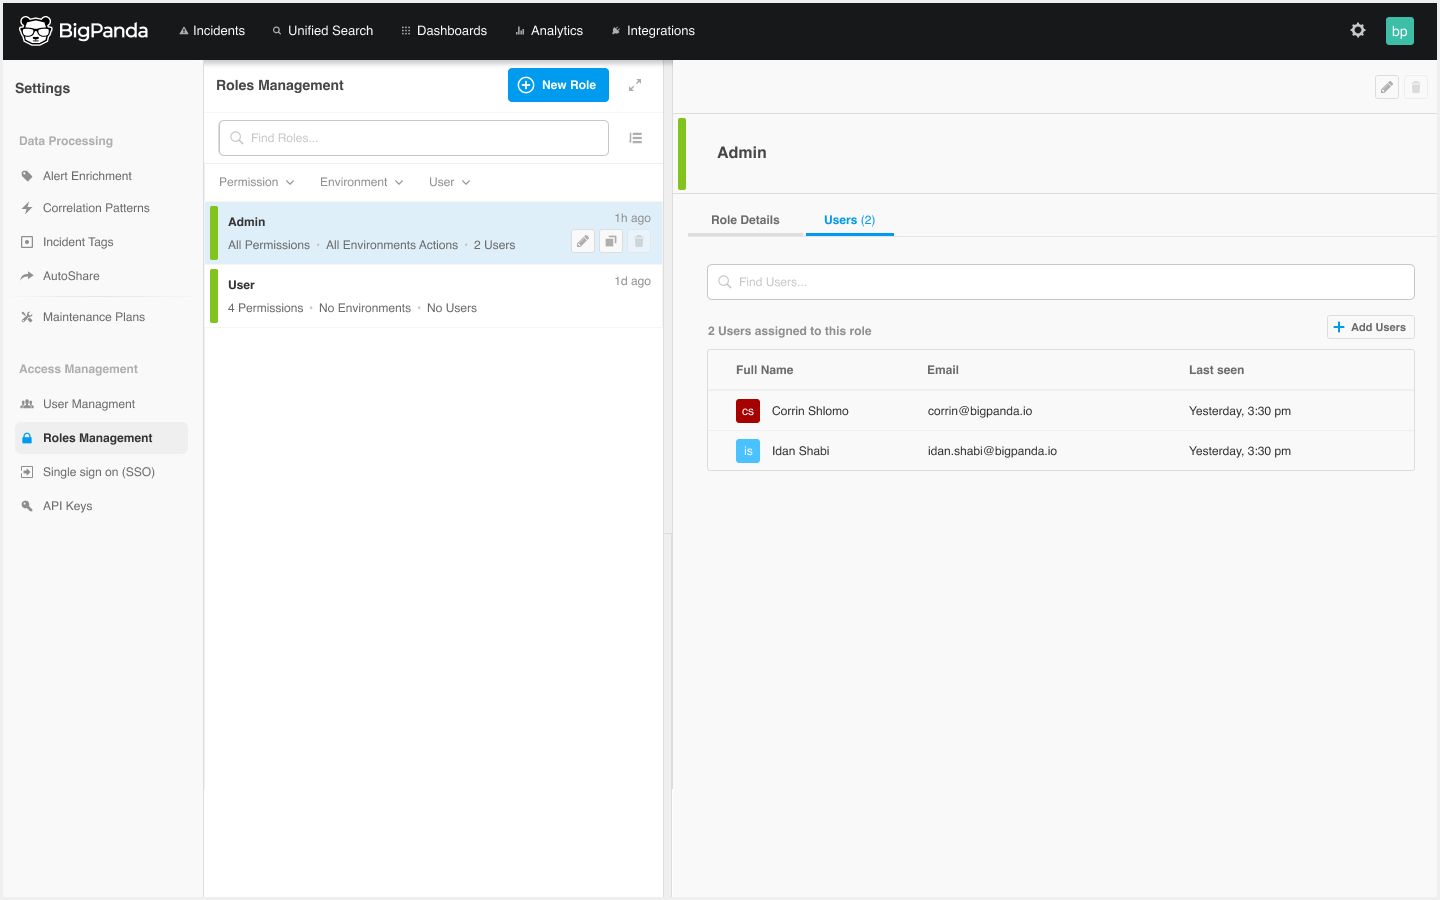The width and height of the screenshot is (1440, 900).
Task: Duplicate the Admin role
Action: (x=611, y=241)
